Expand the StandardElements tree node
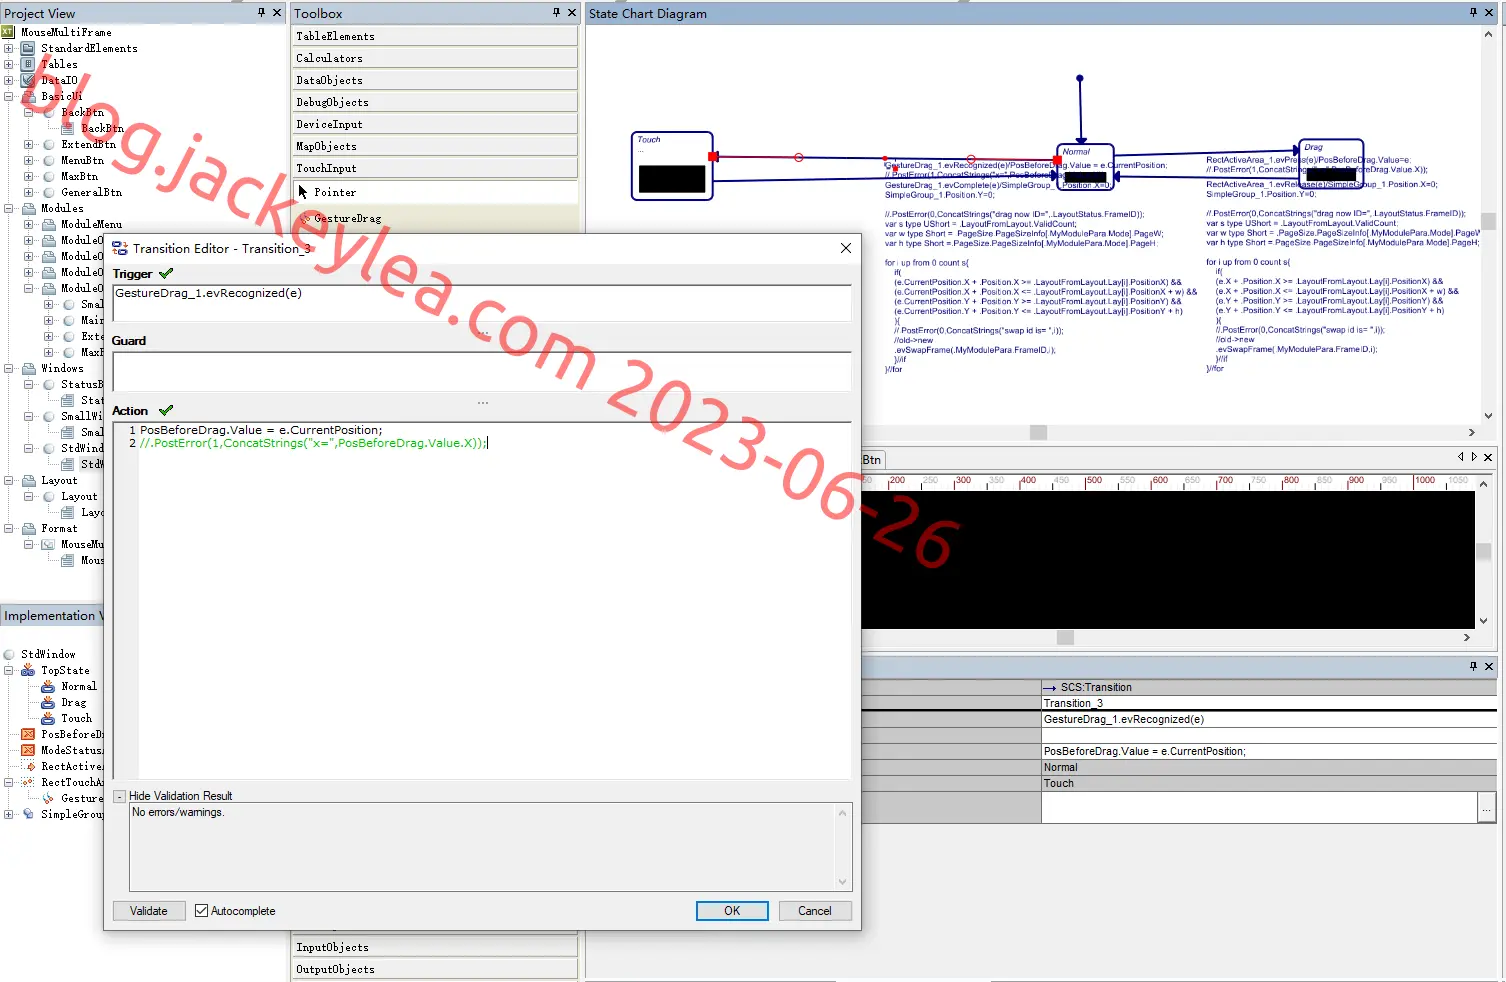This screenshot has height=982, width=1506. (8, 48)
